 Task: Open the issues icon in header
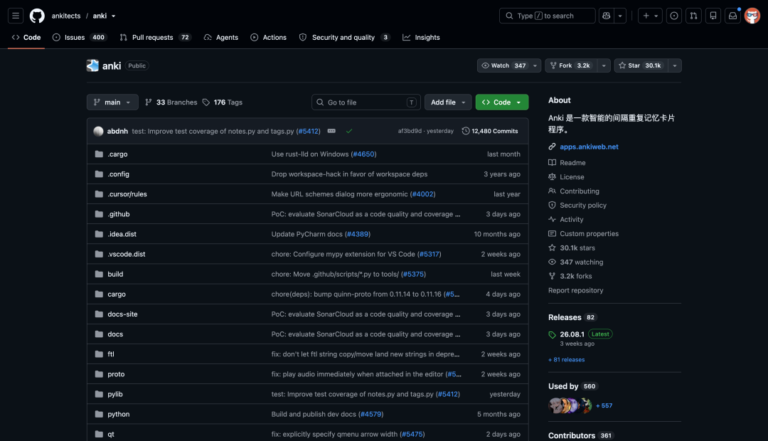click(x=674, y=16)
